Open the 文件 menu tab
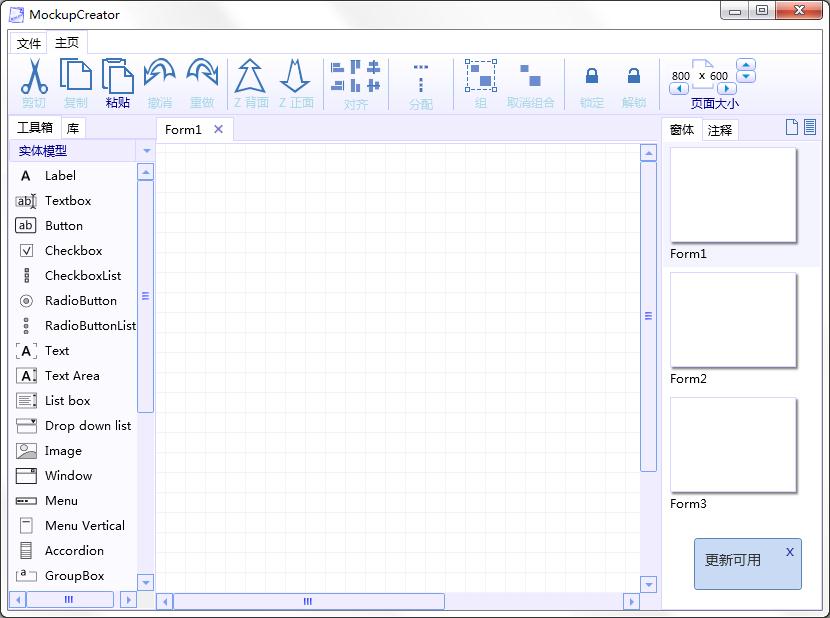This screenshot has width=830, height=618. click(29, 43)
